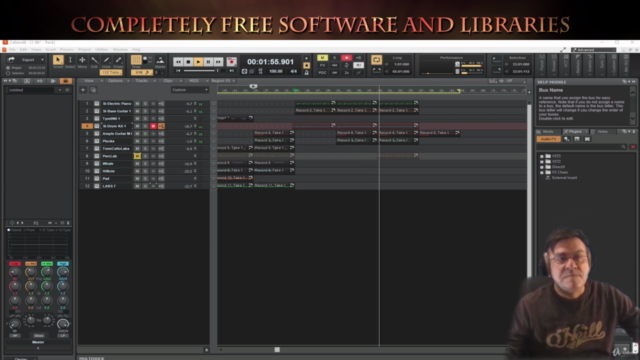Open the Advanced workspace dropdown
Screen dimensions: 640x360
pos(593,50)
